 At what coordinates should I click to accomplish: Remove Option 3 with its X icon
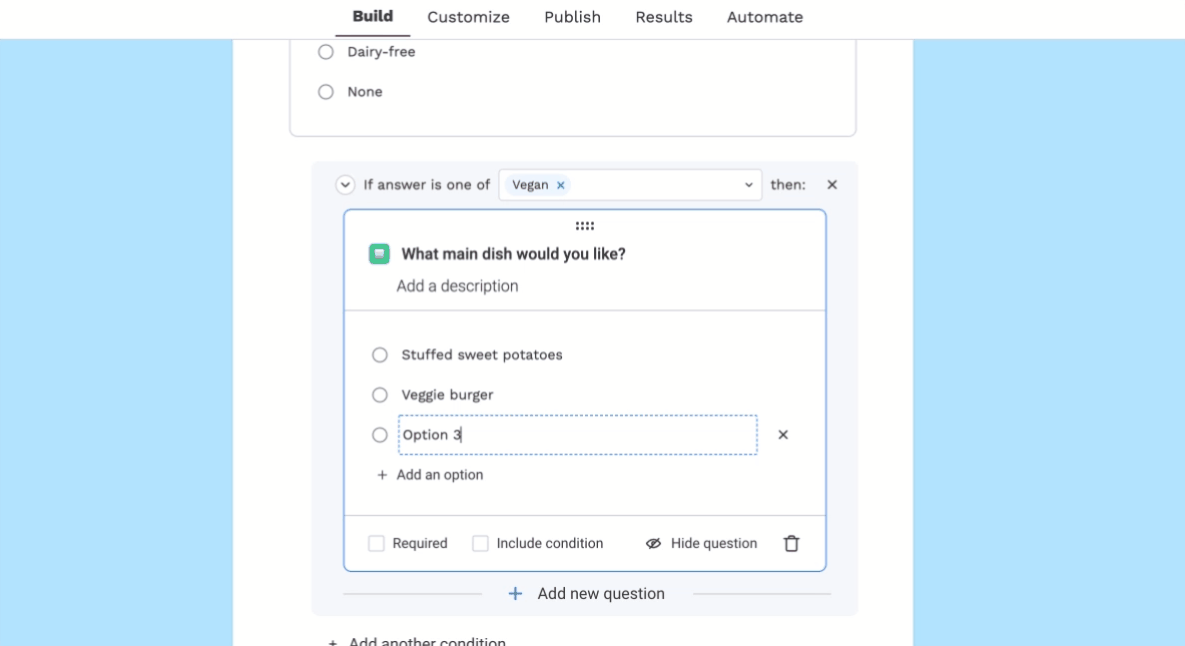pos(783,434)
